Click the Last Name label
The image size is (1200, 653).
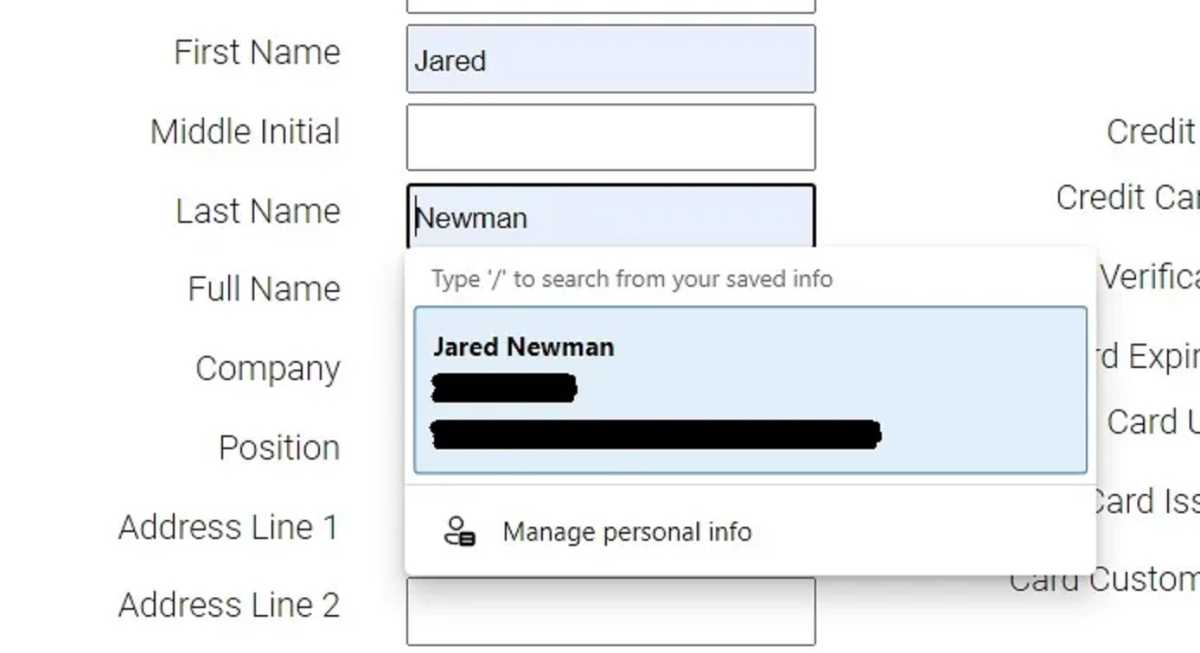(x=258, y=211)
